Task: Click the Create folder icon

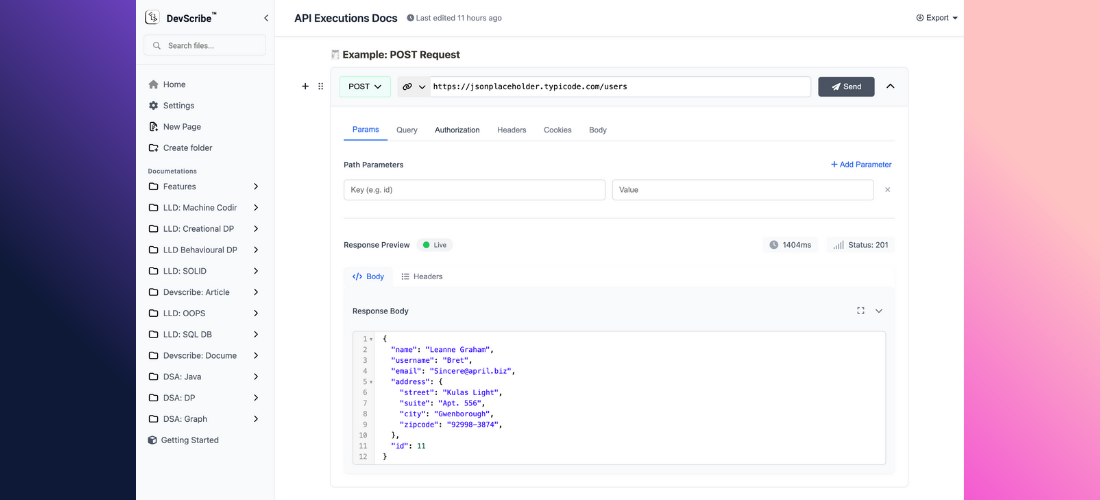Action: (153, 148)
